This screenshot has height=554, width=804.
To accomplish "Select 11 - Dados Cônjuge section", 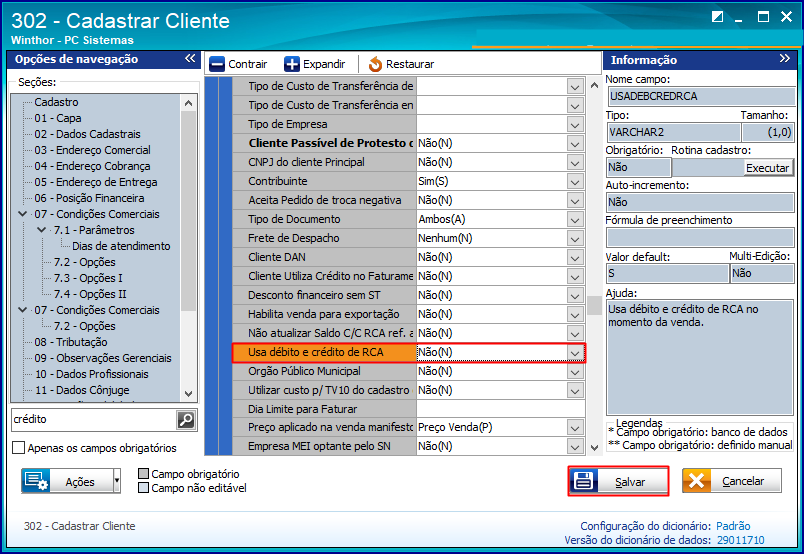I will [82, 390].
